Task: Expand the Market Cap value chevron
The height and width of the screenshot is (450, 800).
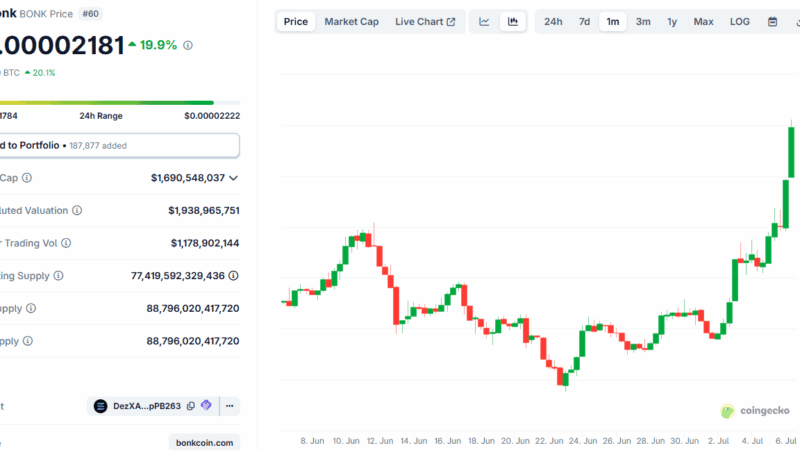Action: [233, 178]
